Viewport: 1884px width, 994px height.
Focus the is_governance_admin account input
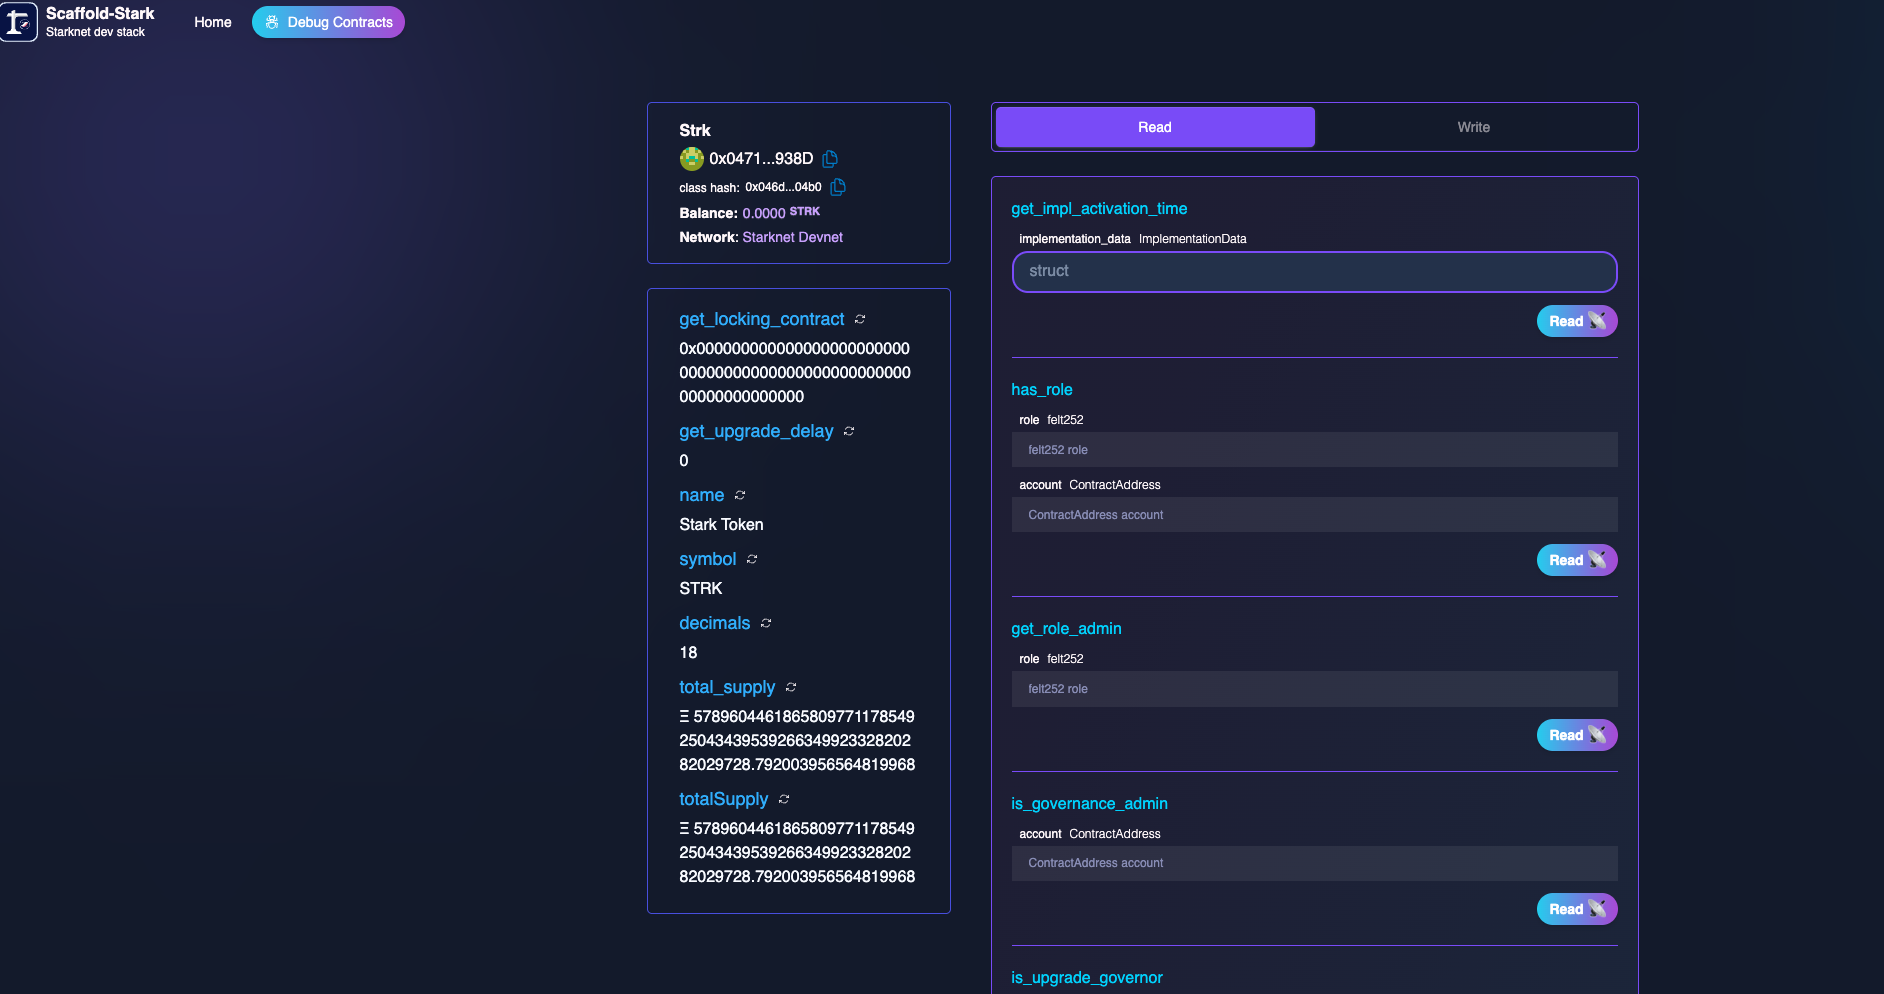click(1315, 863)
